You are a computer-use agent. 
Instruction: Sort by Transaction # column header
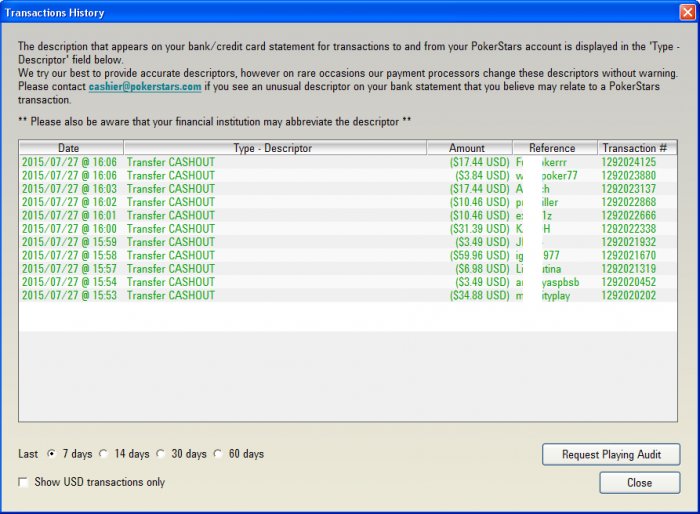click(637, 148)
